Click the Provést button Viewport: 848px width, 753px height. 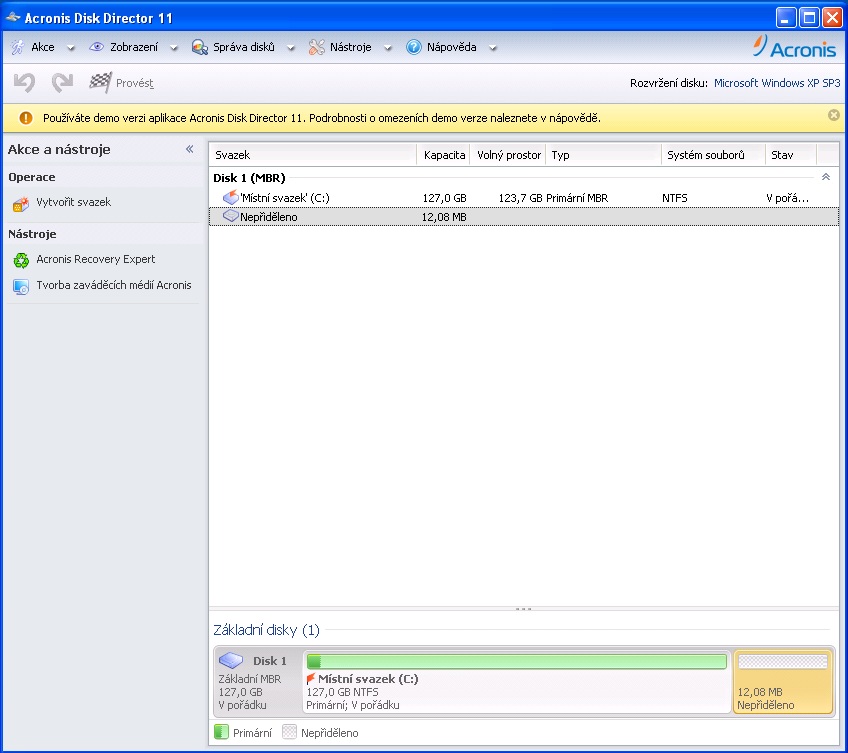pos(122,83)
